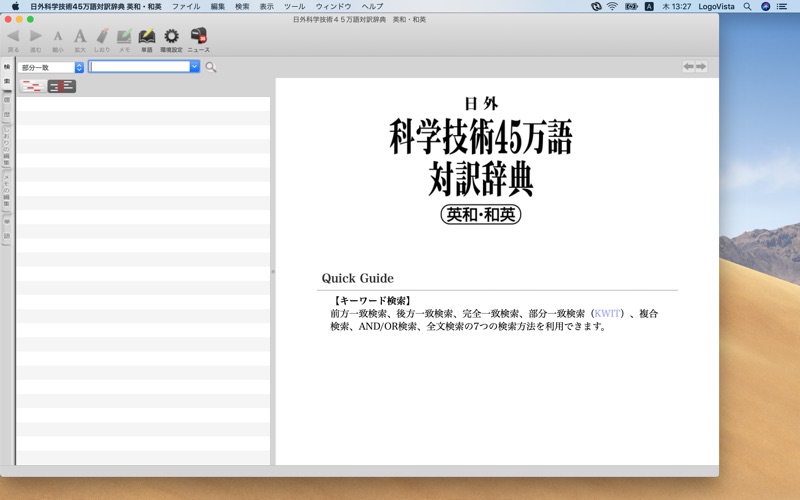The width and height of the screenshot is (800, 500).
Task: Click the LogoVista status icon beside Wi-Fi
Action: [596, 6]
